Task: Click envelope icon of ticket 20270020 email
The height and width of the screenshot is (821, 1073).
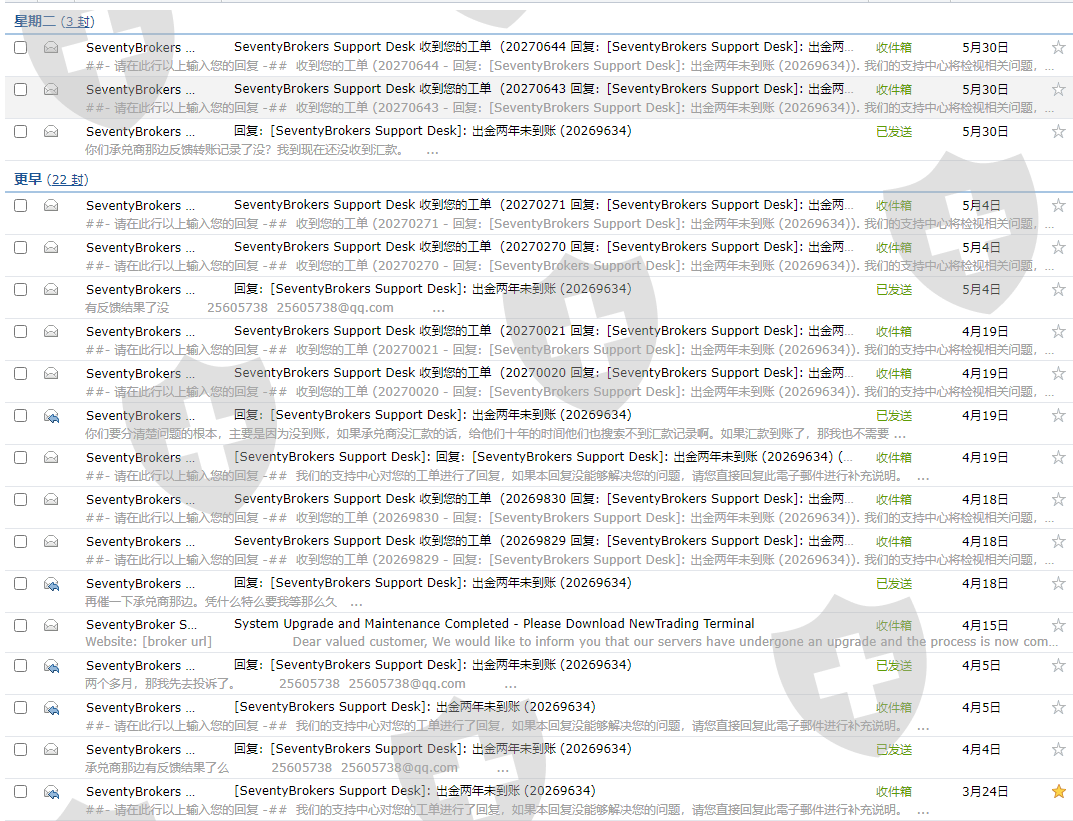Action: pyautogui.click(x=51, y=374)
